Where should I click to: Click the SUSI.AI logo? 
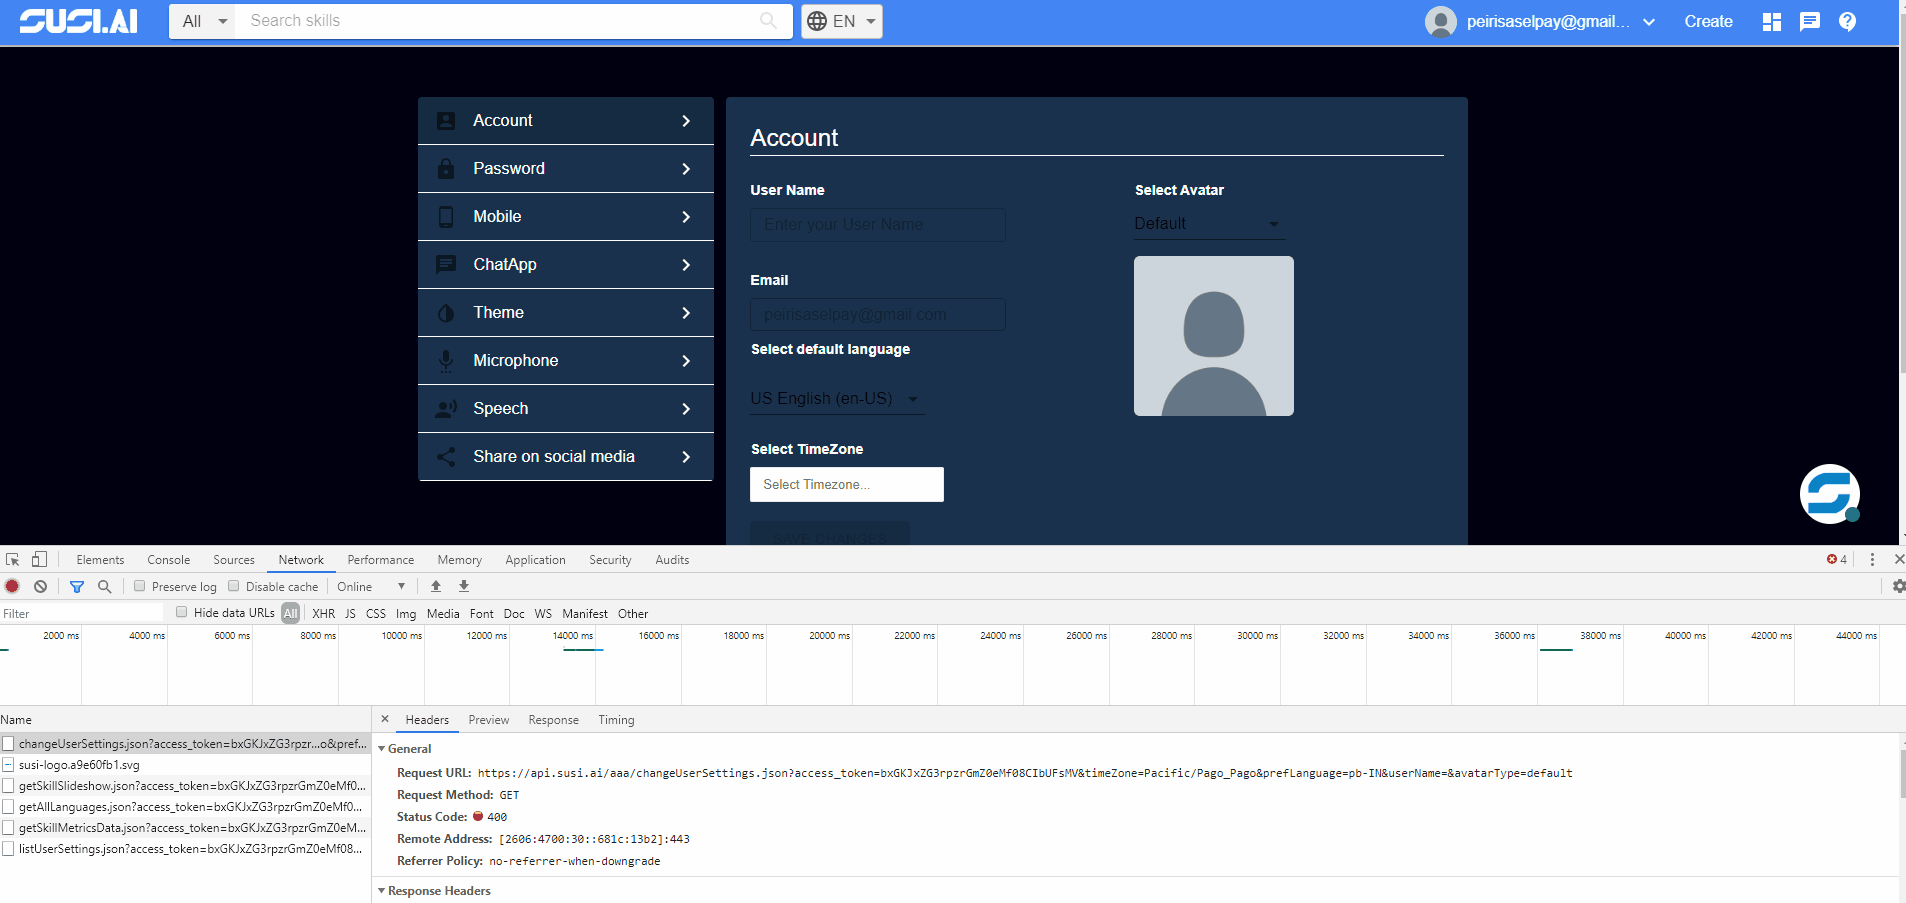click(78, 20)
